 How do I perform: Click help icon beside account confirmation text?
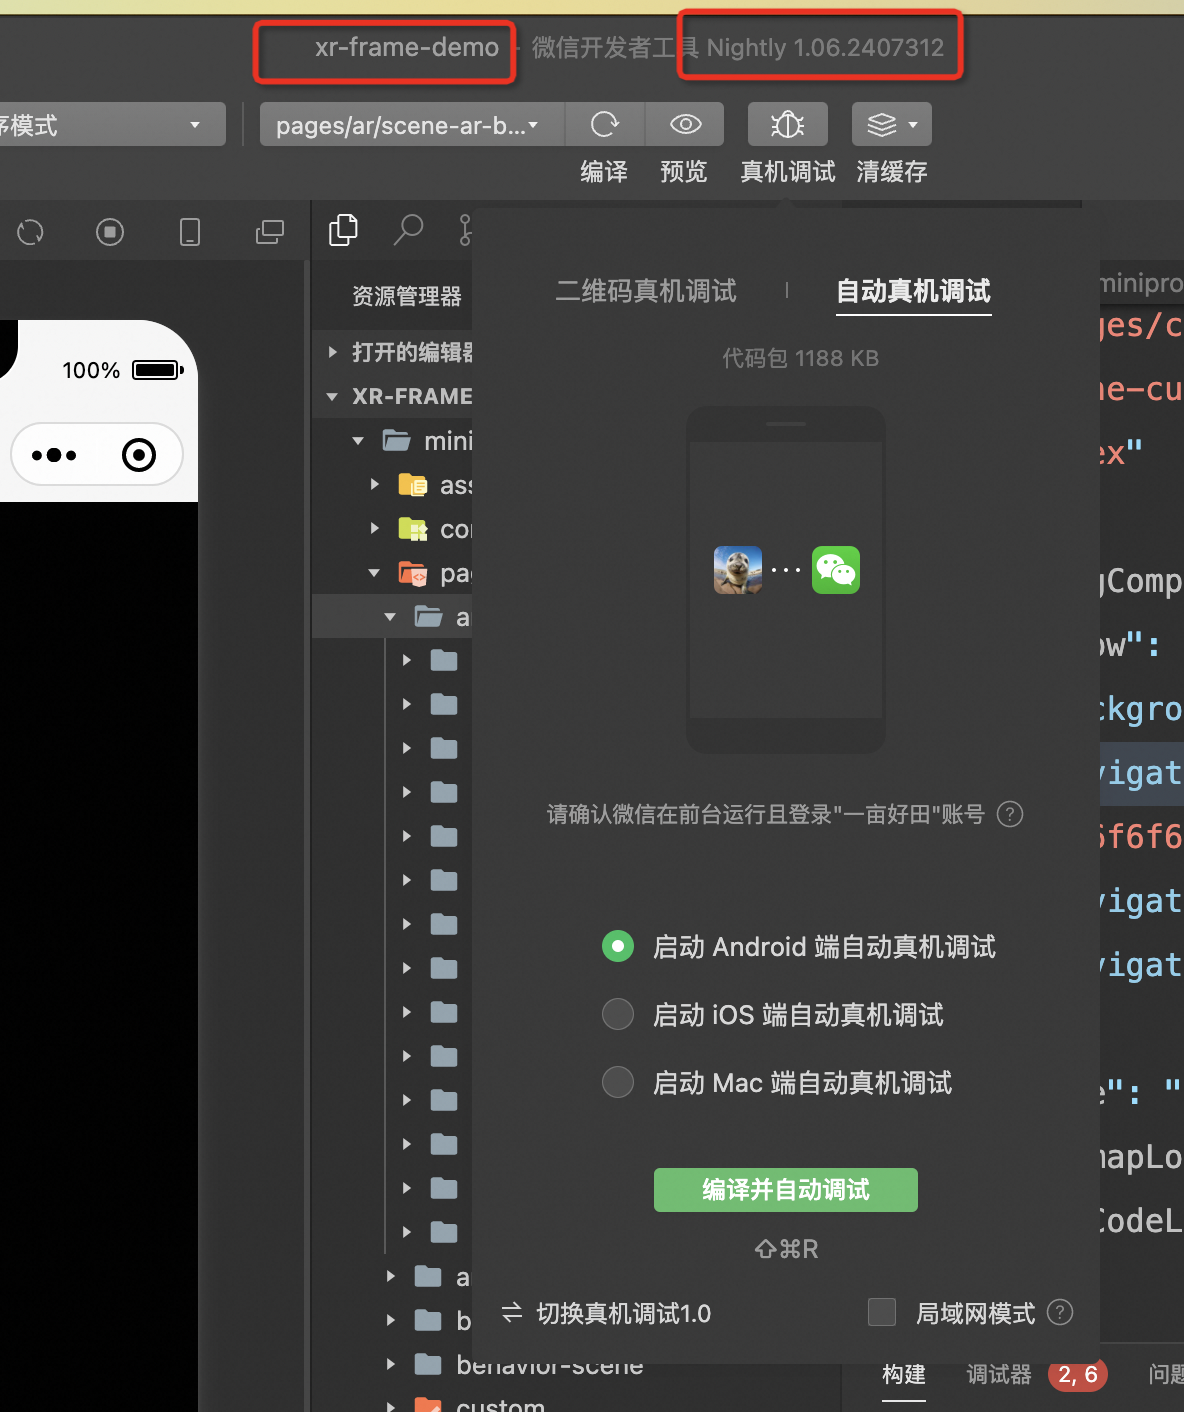click(1010, 814)
